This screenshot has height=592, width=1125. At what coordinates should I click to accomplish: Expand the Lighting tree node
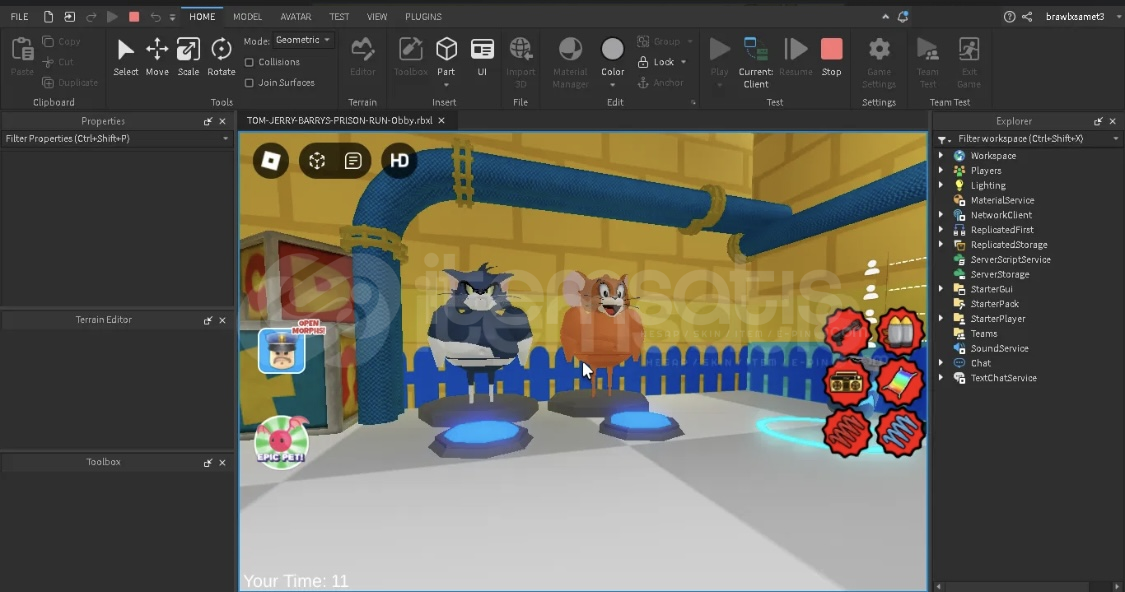(941, 185)
